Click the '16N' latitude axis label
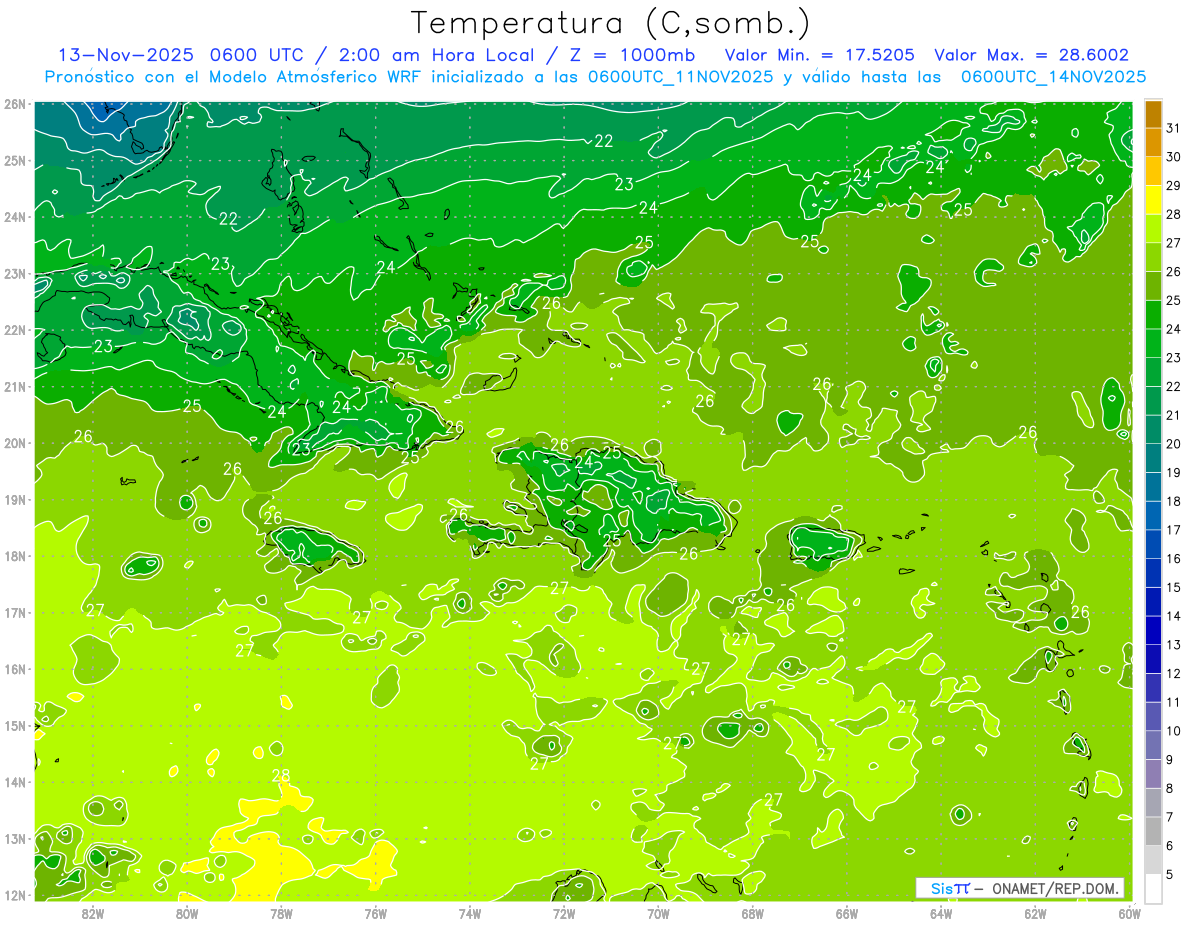This screenshot has width=1200, height=927. [15, 669]
